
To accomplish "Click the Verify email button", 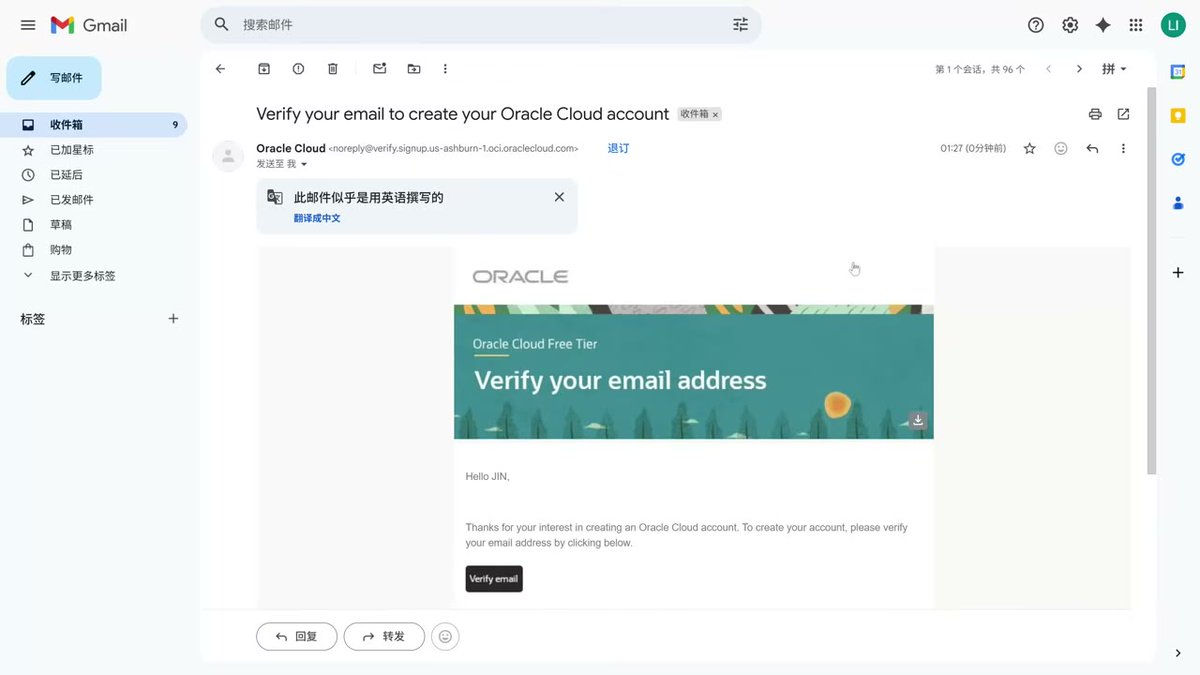I will coord(494,579).
